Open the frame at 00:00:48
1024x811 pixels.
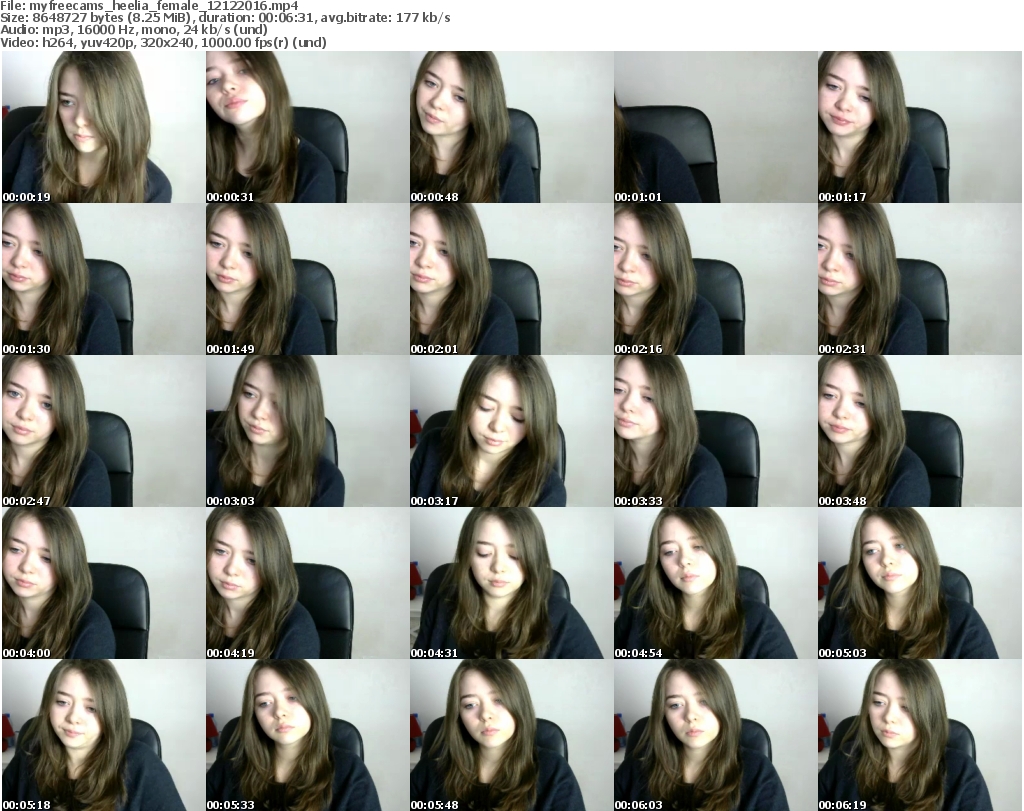[511, 127]
